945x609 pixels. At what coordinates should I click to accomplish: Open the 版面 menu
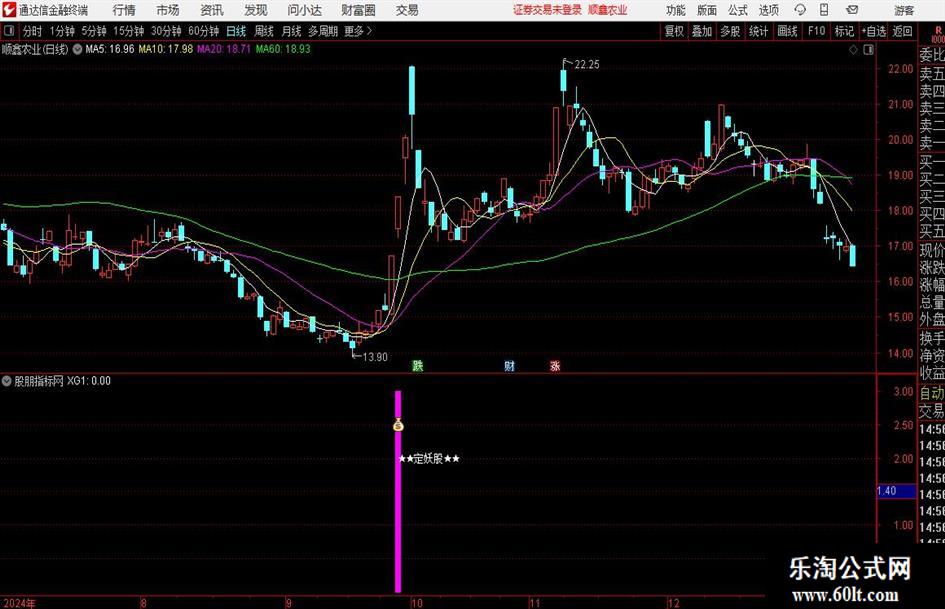pyautogui.click(x=707, y=10)
